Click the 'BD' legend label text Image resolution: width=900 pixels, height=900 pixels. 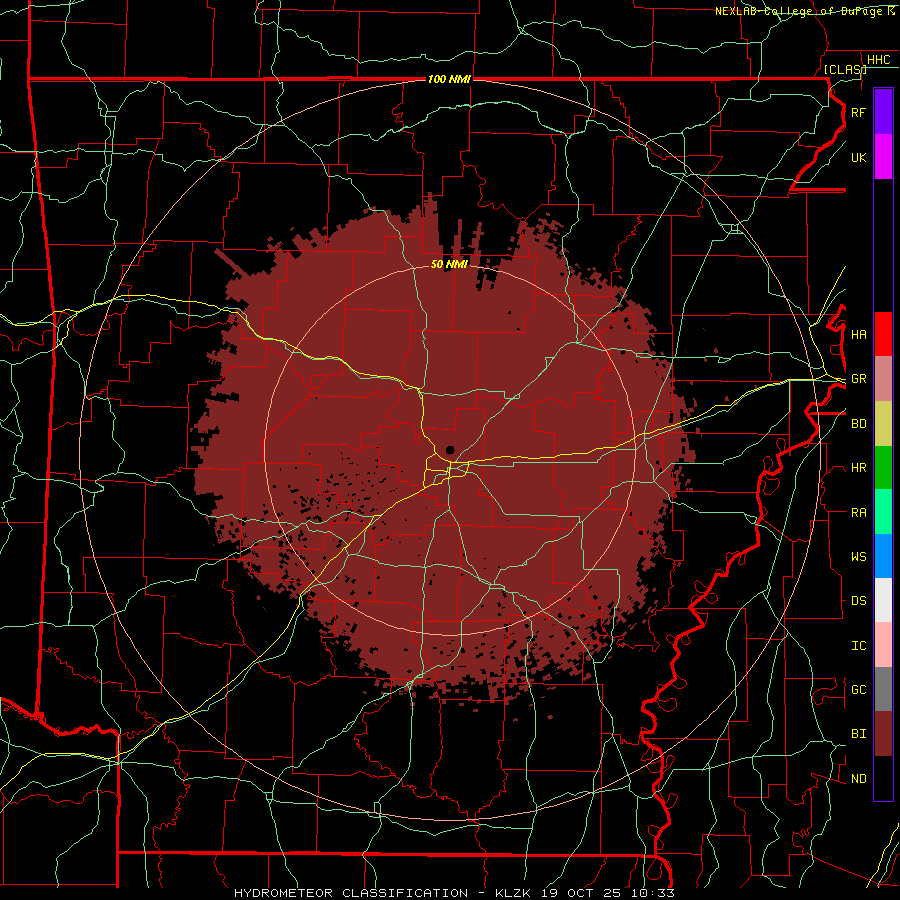point(858,424)
